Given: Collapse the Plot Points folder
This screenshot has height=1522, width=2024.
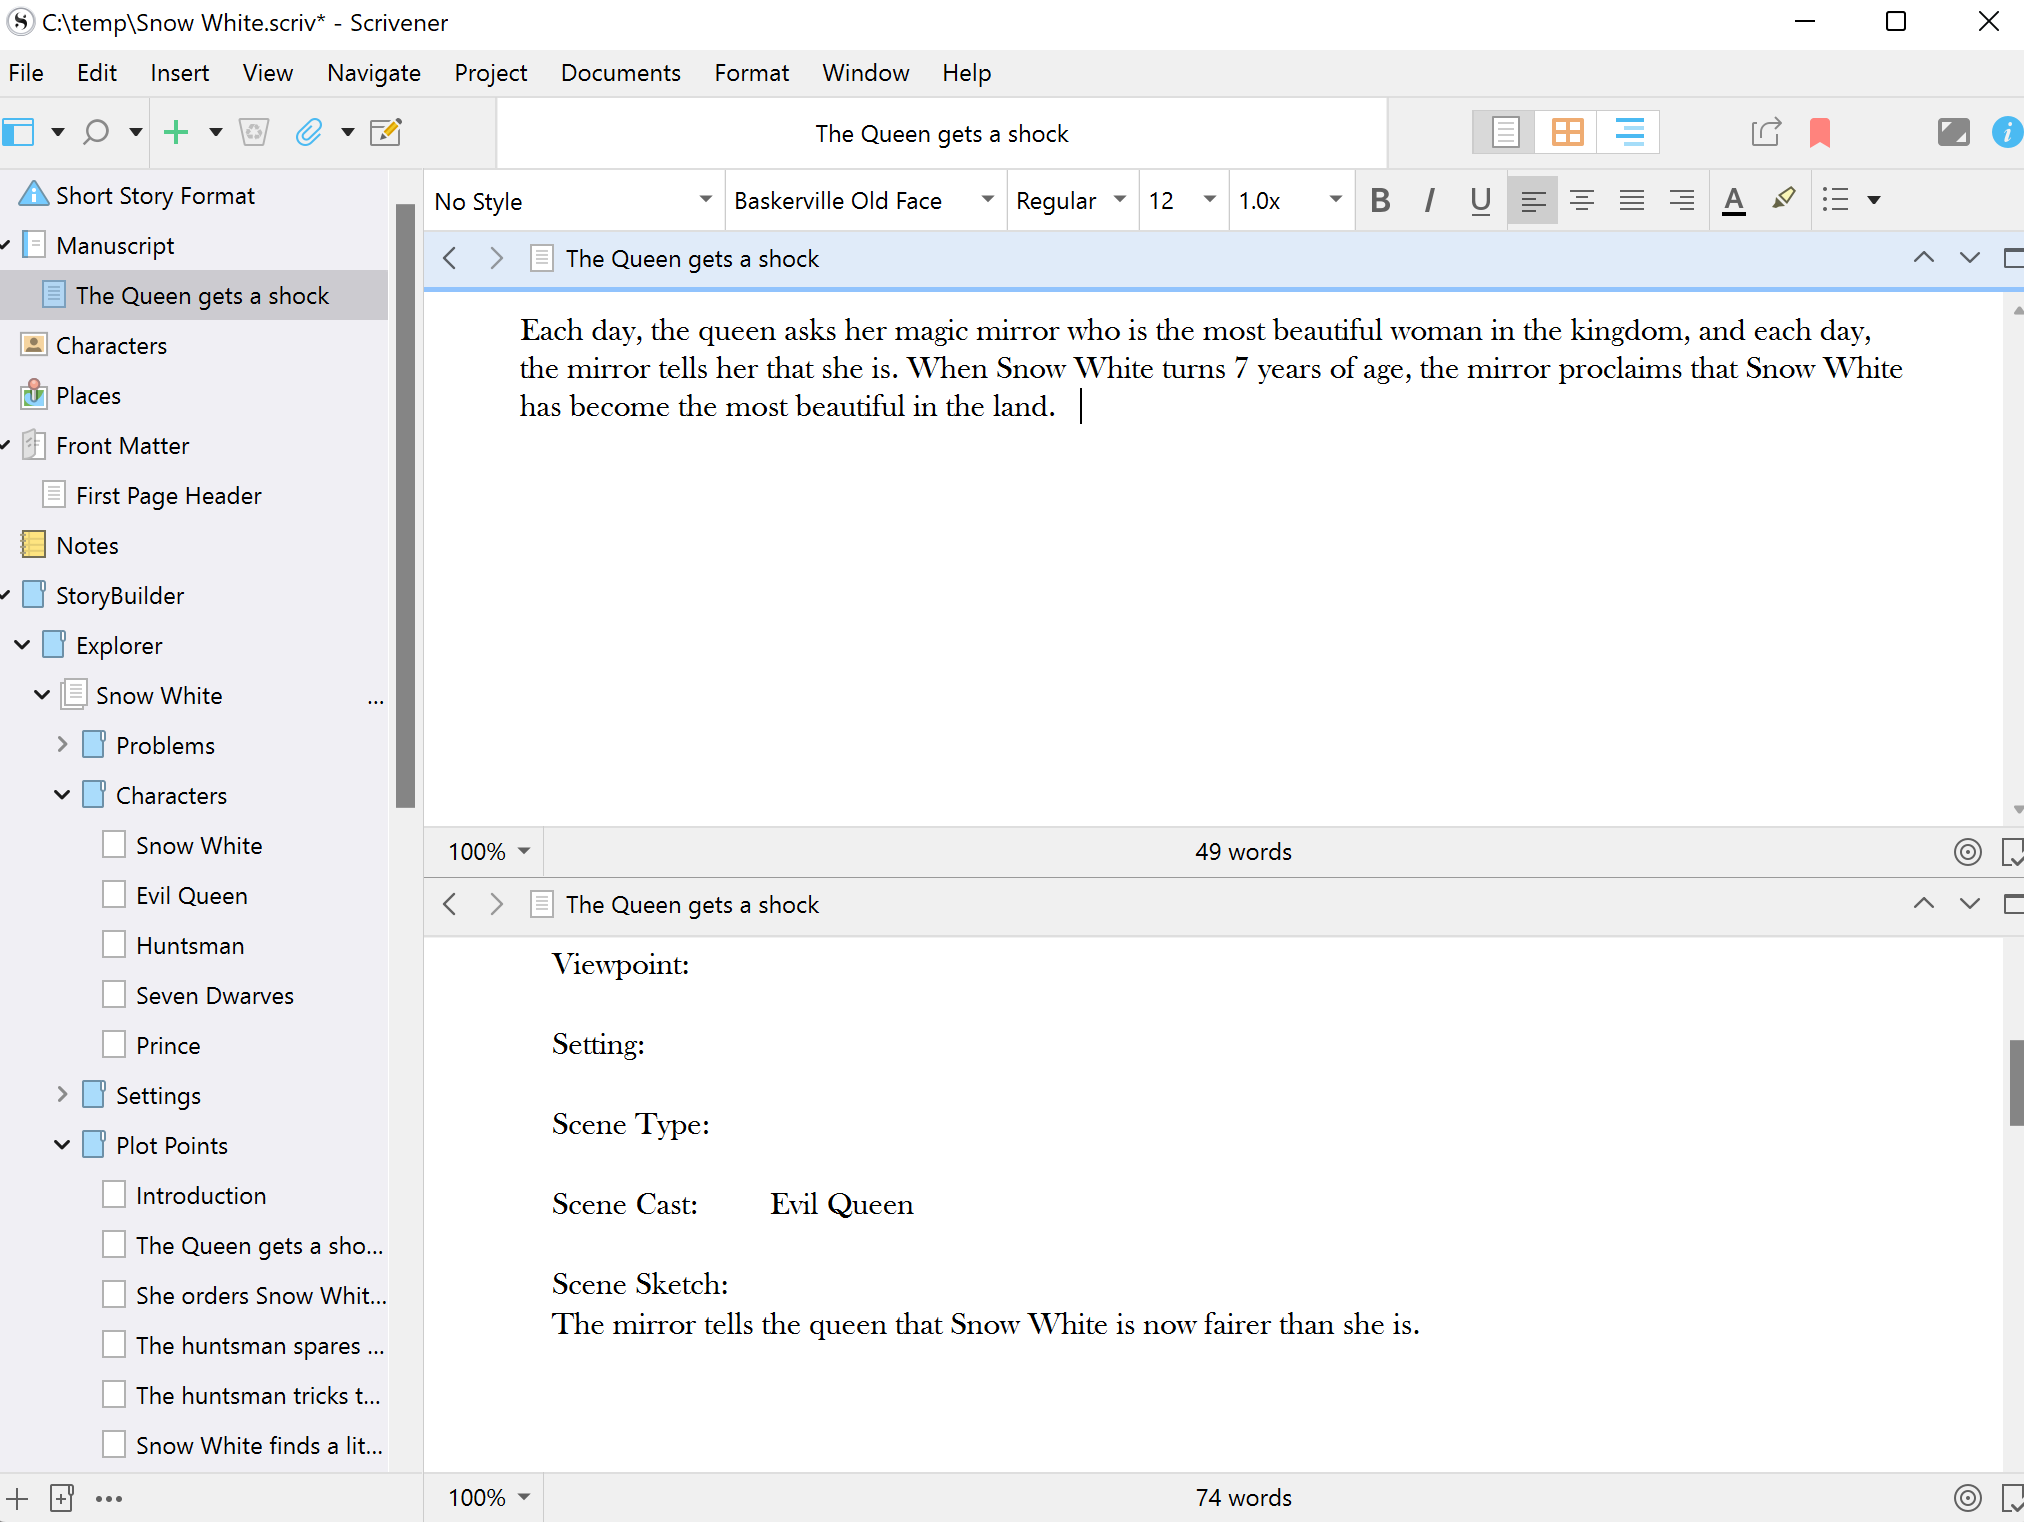Looking at the screenshot, I should tap(62, 1144).
